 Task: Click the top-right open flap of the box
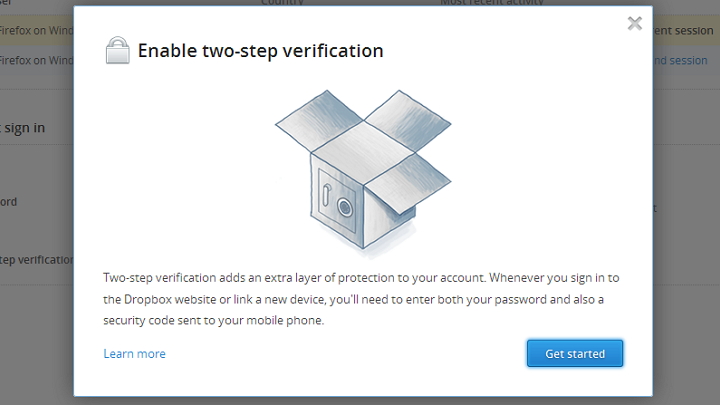408,120
